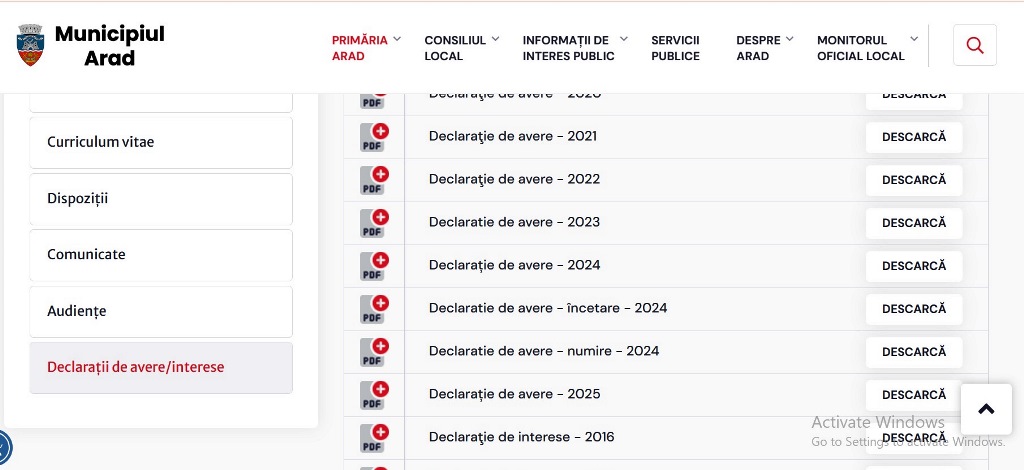Click the Municipiul Arad coat of arms logo
1024x470 pixels.
point(31,46)
